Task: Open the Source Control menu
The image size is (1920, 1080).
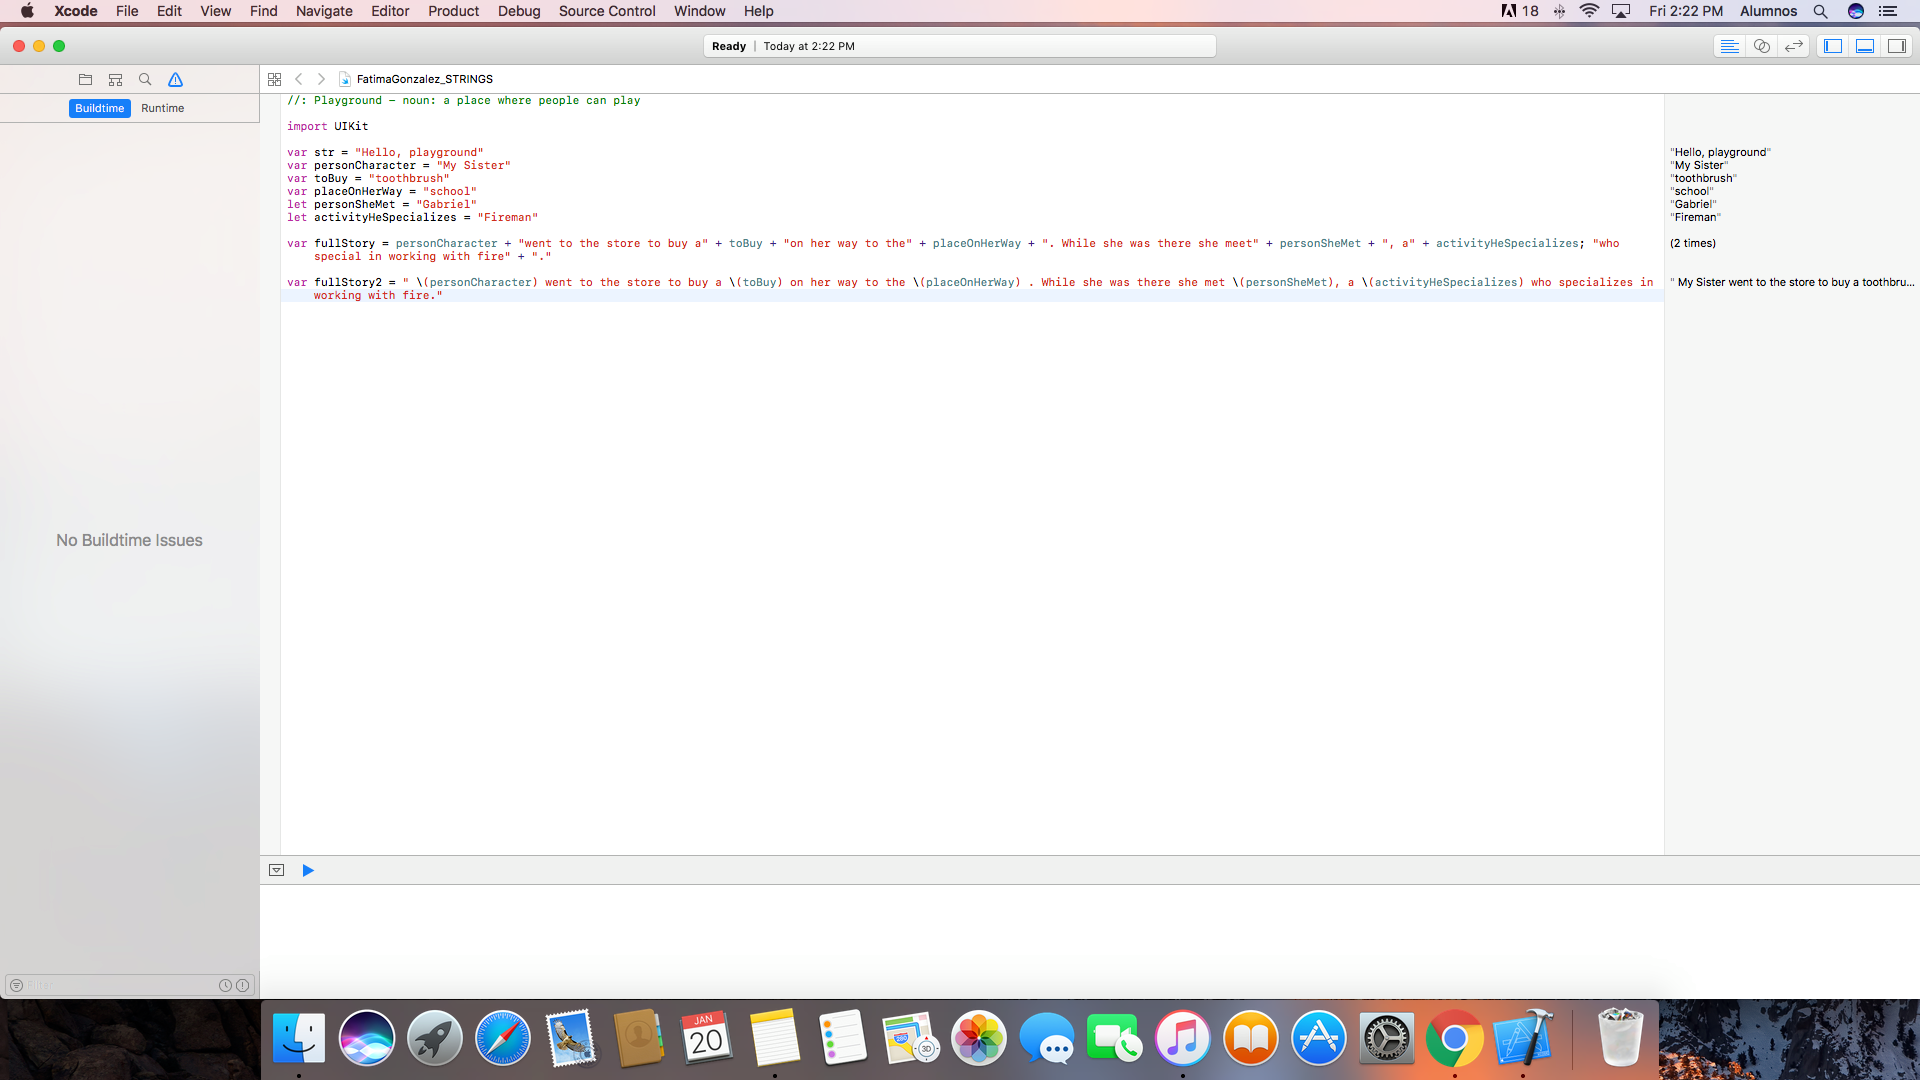Action: [x=606, y=11]
